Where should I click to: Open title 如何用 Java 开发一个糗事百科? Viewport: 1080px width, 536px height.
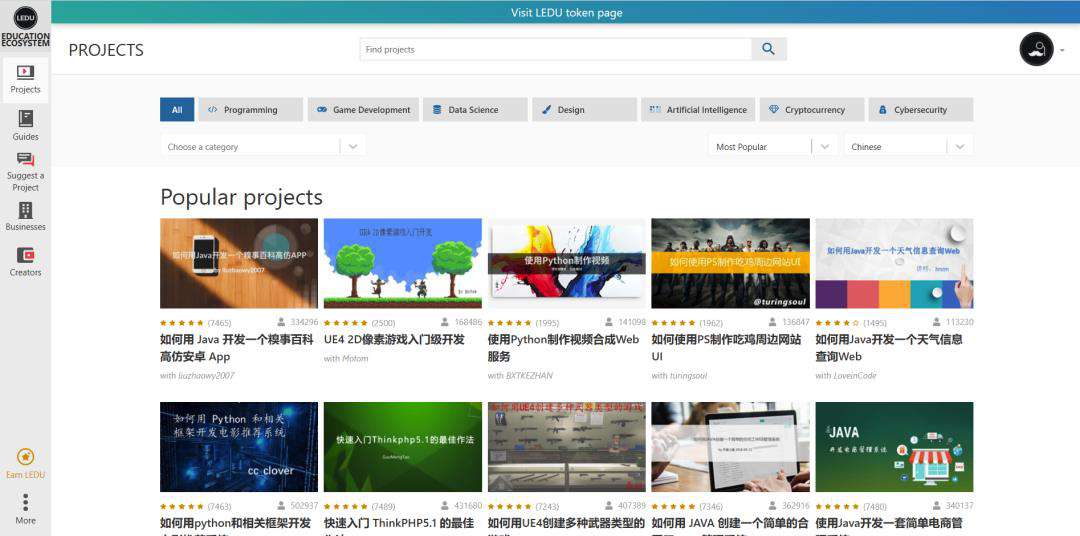coord(236,348)
